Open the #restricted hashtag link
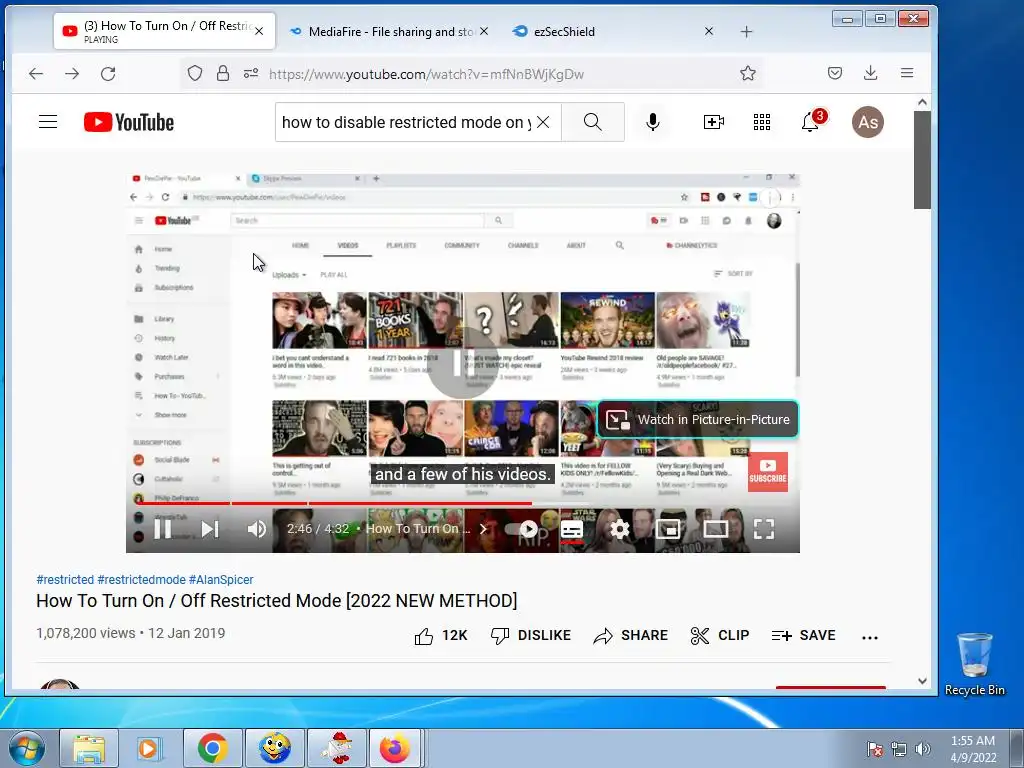The width and height of the screenshot is (1024, 768). click(65, 579)
